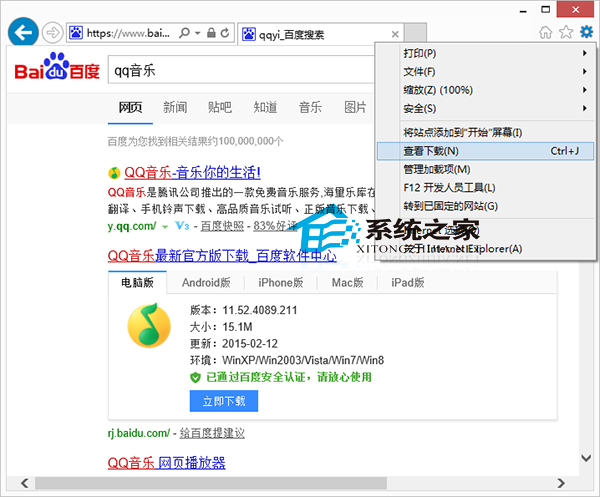Switch to the iPhone版 tab

click(x=280, y=283)
